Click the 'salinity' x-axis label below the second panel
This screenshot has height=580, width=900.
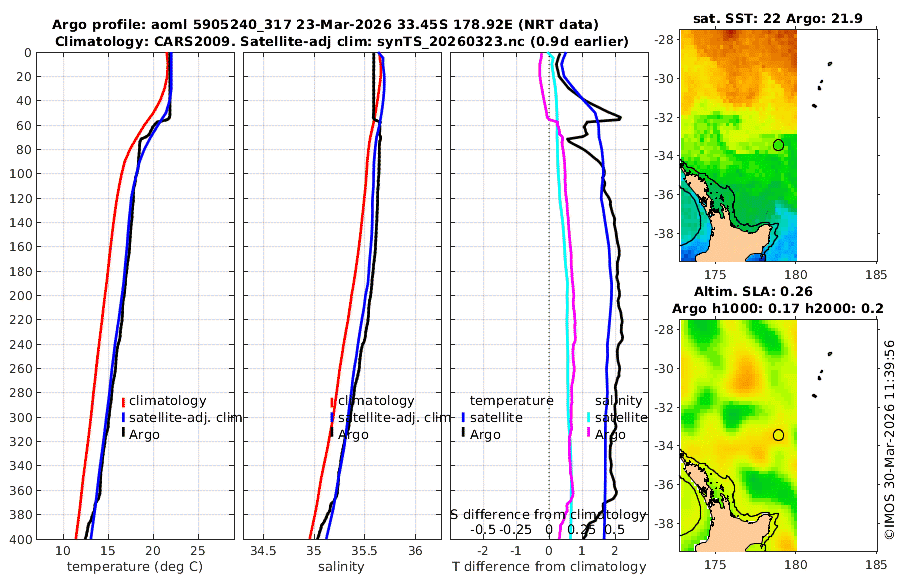(341, 567)
